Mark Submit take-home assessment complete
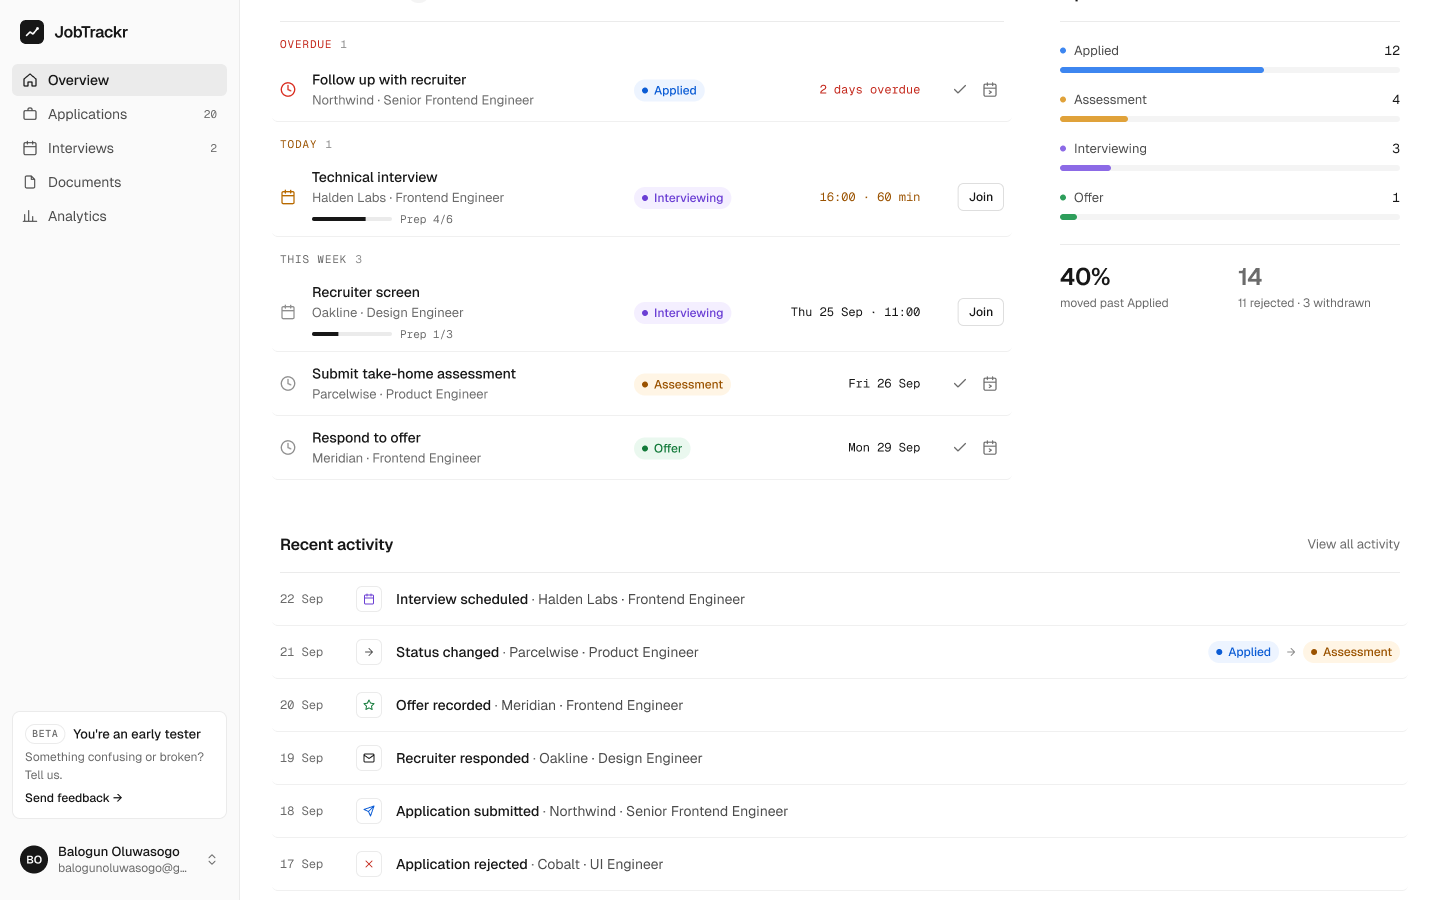Image resolution: width=1440 pixels, height=900 pixels. (x=960, y=384)
